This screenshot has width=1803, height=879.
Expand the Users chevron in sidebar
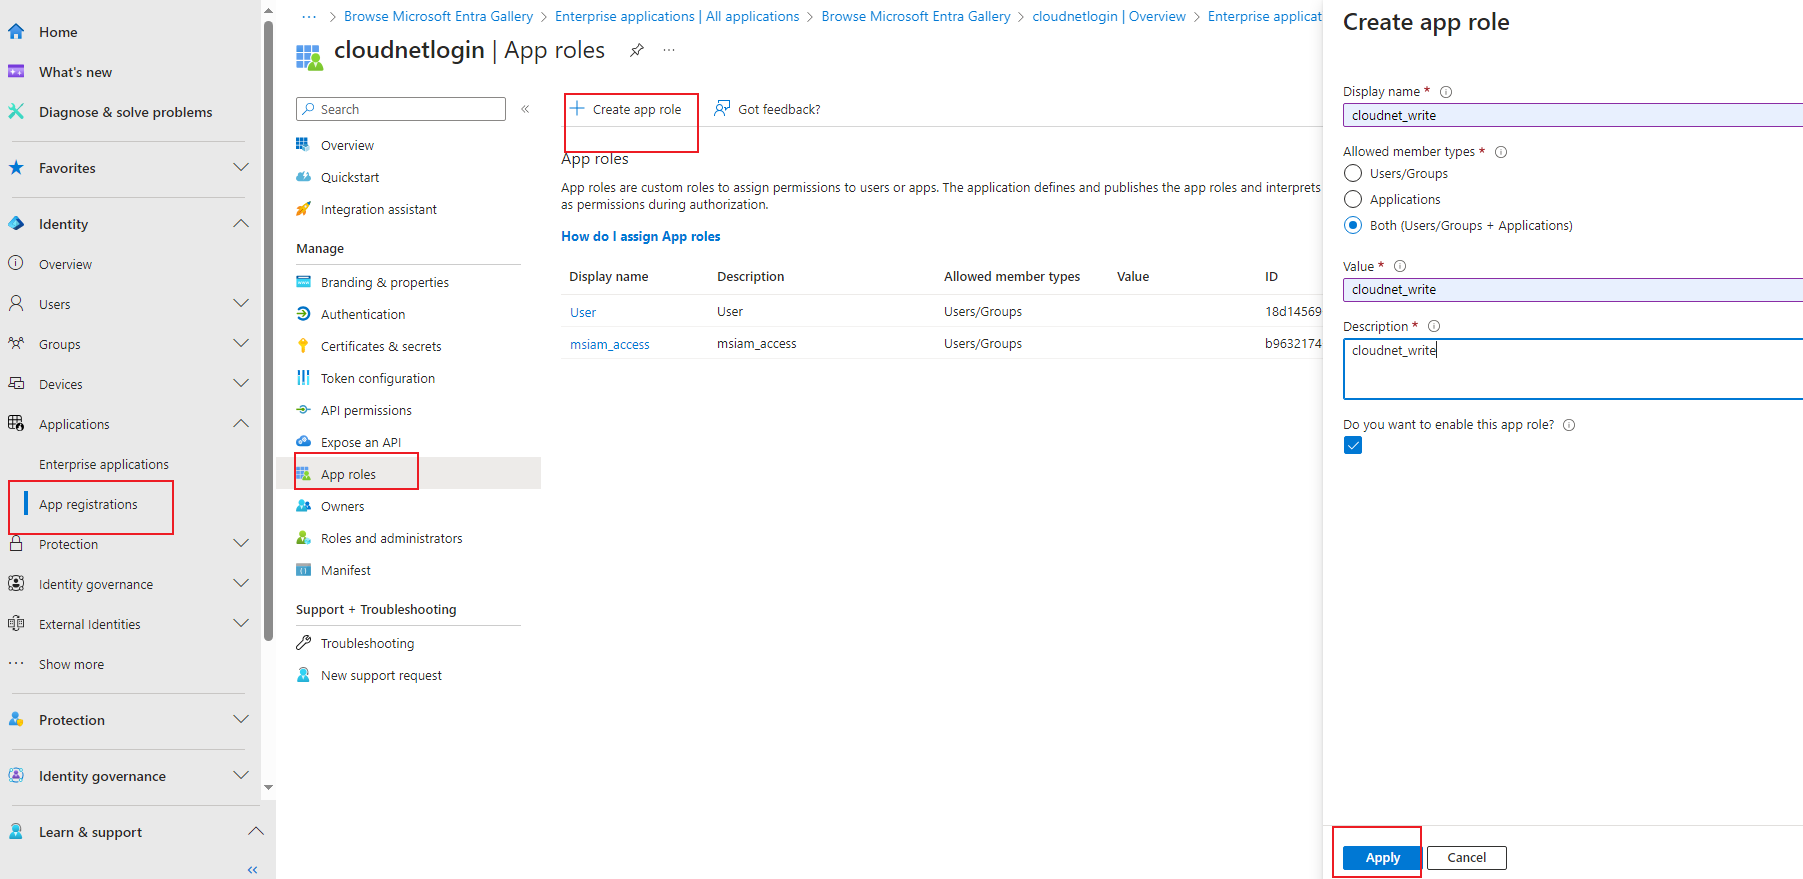tap(240, 303)
